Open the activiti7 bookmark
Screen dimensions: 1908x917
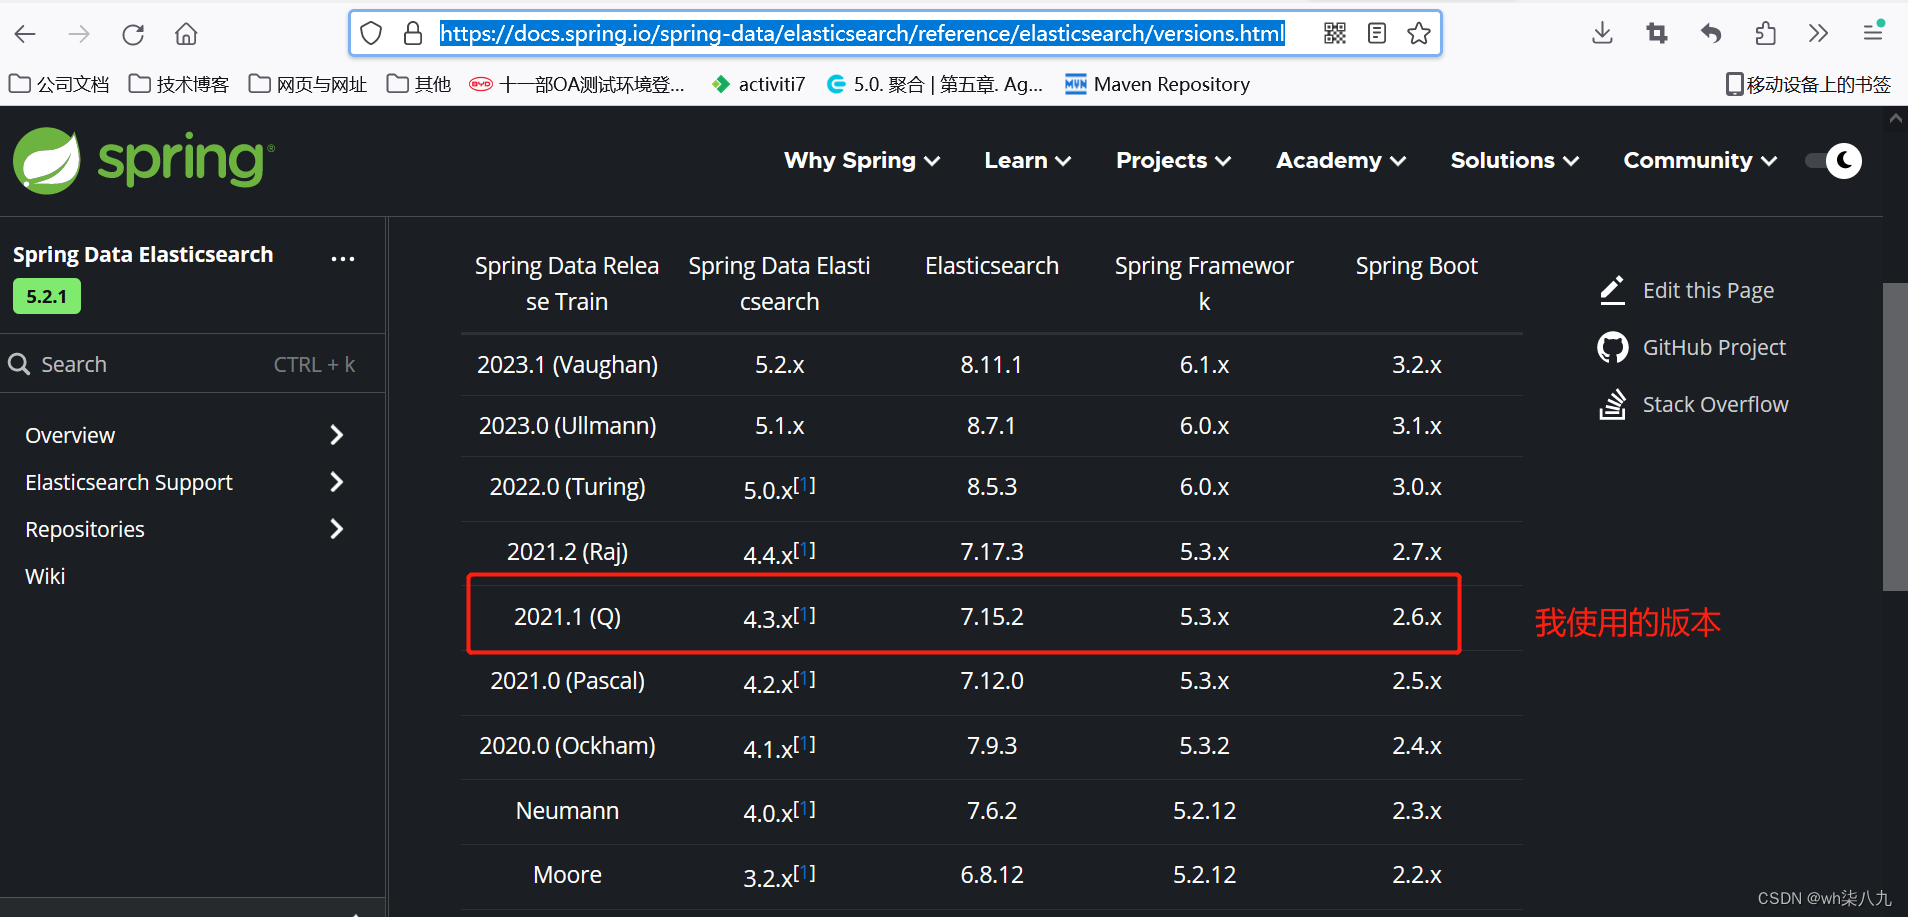pyautogui.click(x=759, y=84)
